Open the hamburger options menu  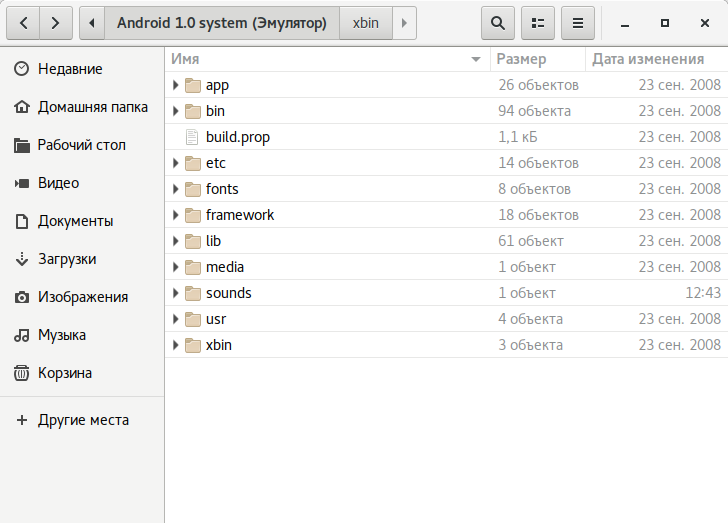(x=578, y=23)
